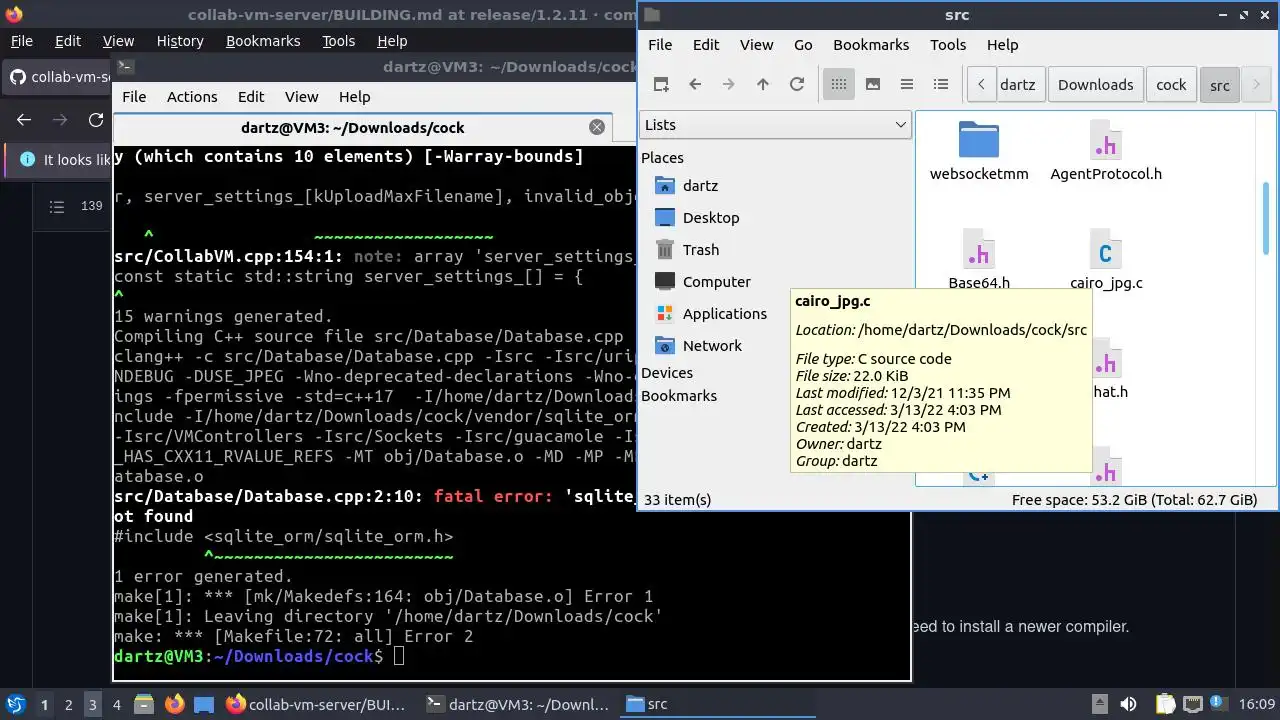This screenshot has width=1280, height=720.
Task: Focus dartz@VM3 terminal taskbar entry
Action: coord(517,704)
